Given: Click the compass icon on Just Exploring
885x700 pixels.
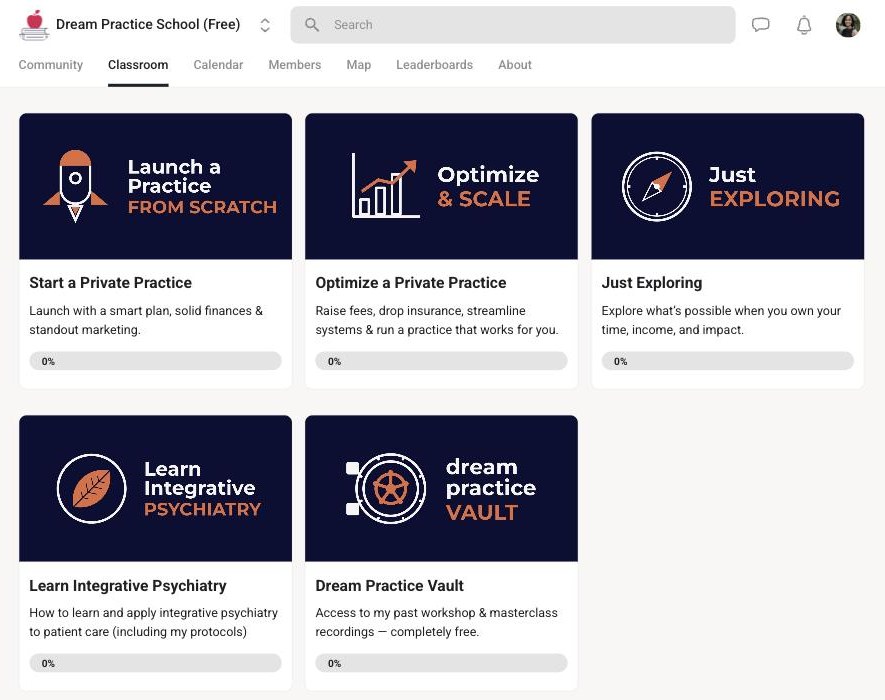Looking at the screenshot, I should pyautogui.click(x=656, y=186).
